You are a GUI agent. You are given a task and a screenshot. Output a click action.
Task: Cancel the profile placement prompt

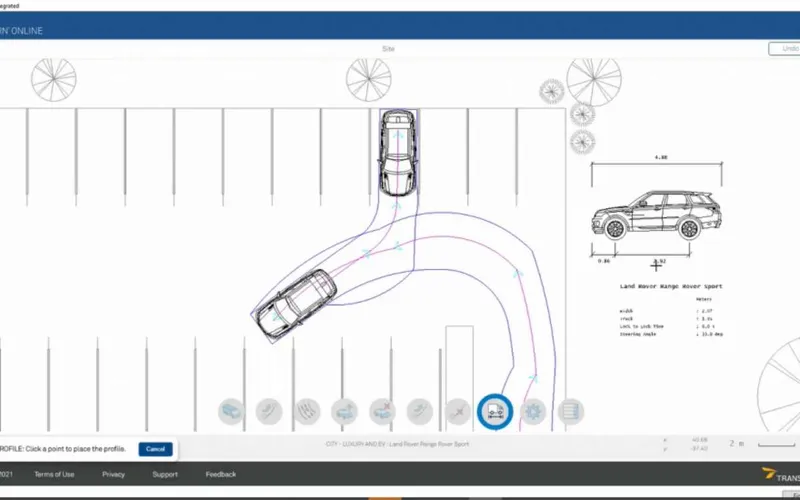156,449
